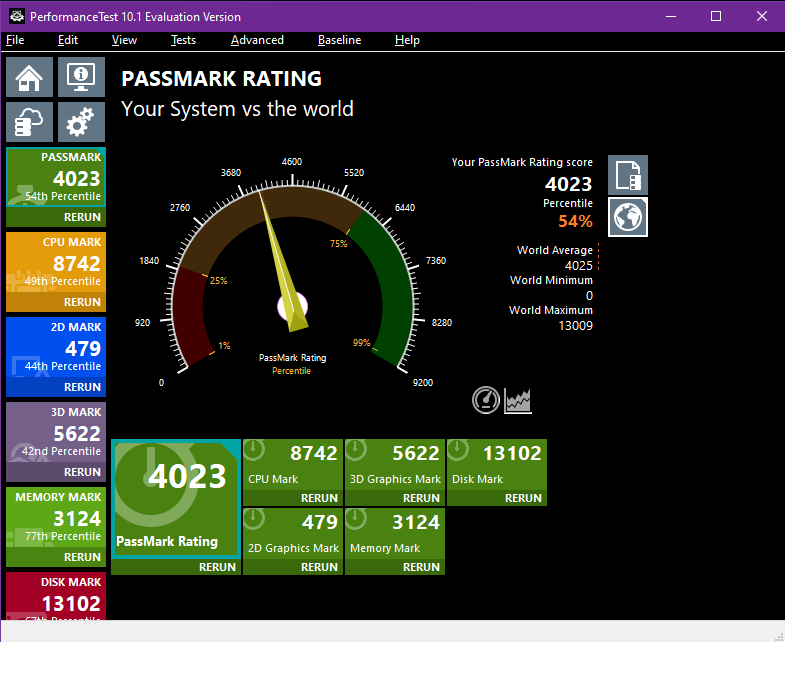Click the save results document icon
The image size is (785, 692).
click(628, 175)
